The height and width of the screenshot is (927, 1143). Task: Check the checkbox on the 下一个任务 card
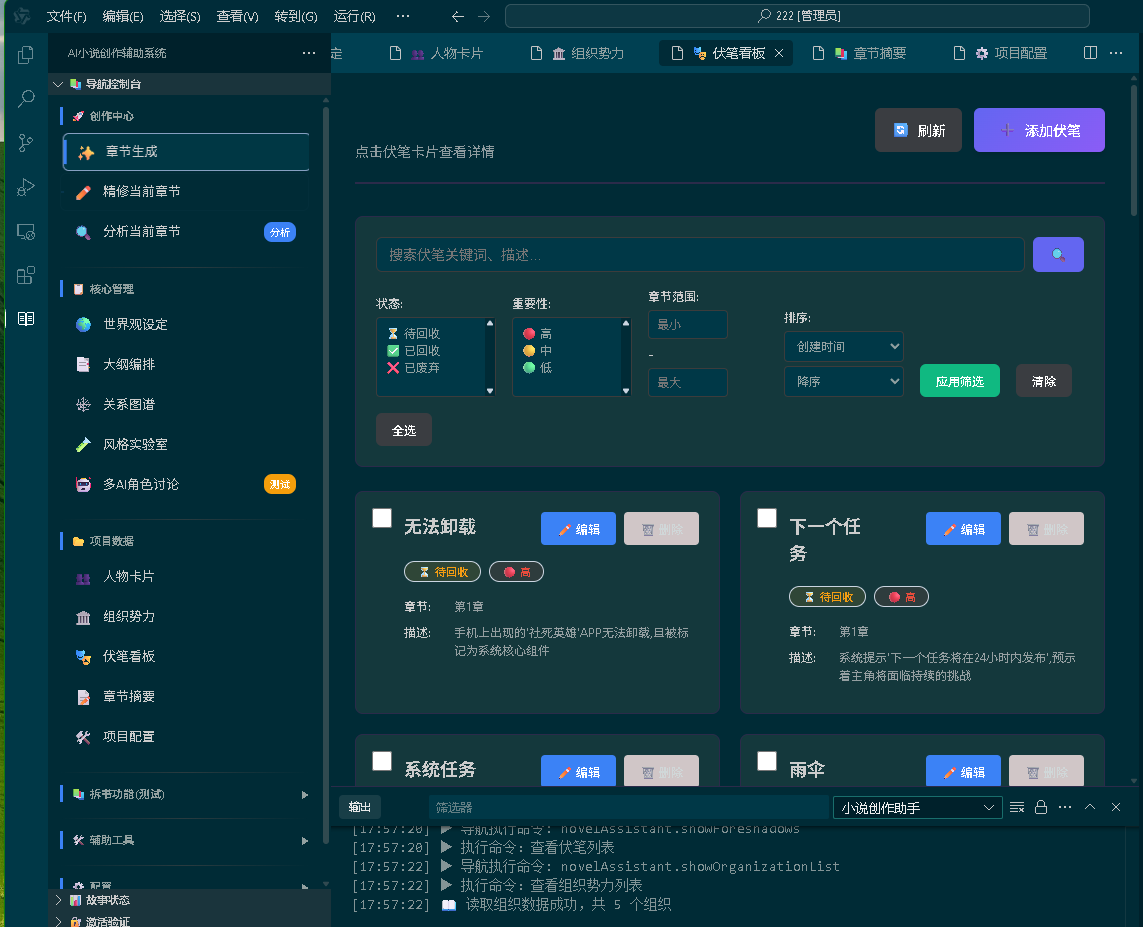(766, 518)
